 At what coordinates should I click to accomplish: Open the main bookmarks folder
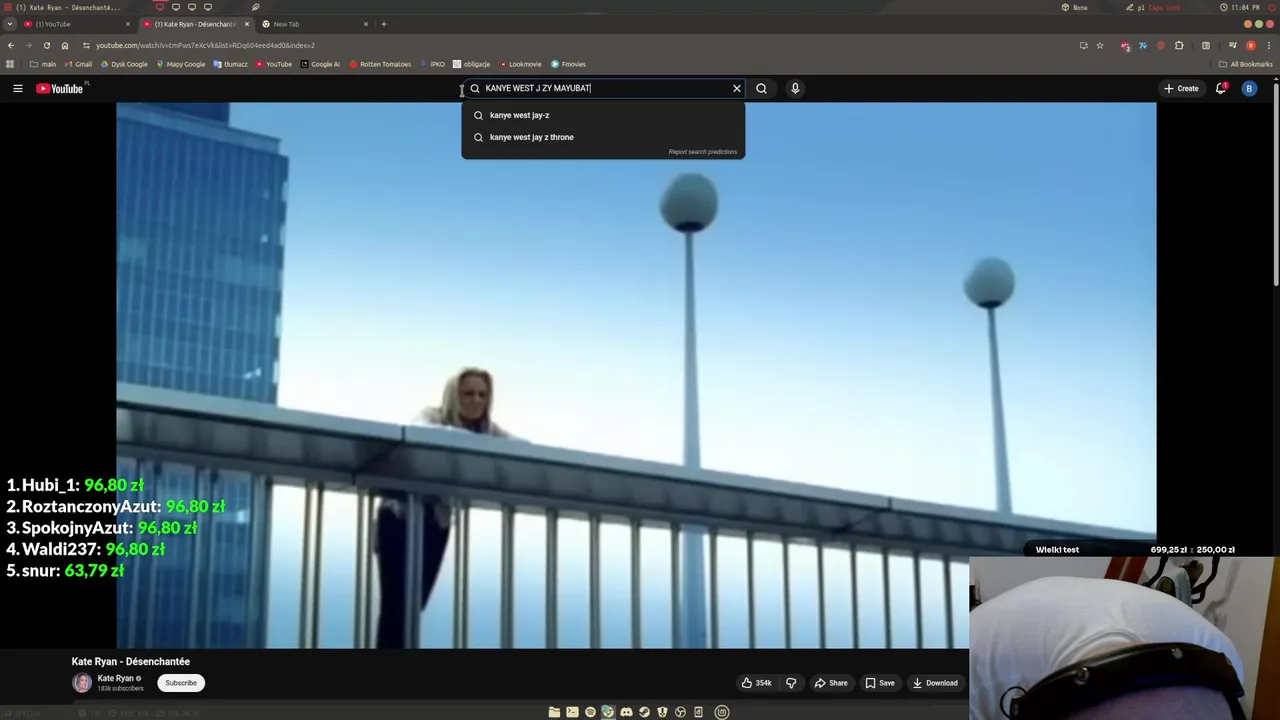pyautogui.click(x=43, y=64)
